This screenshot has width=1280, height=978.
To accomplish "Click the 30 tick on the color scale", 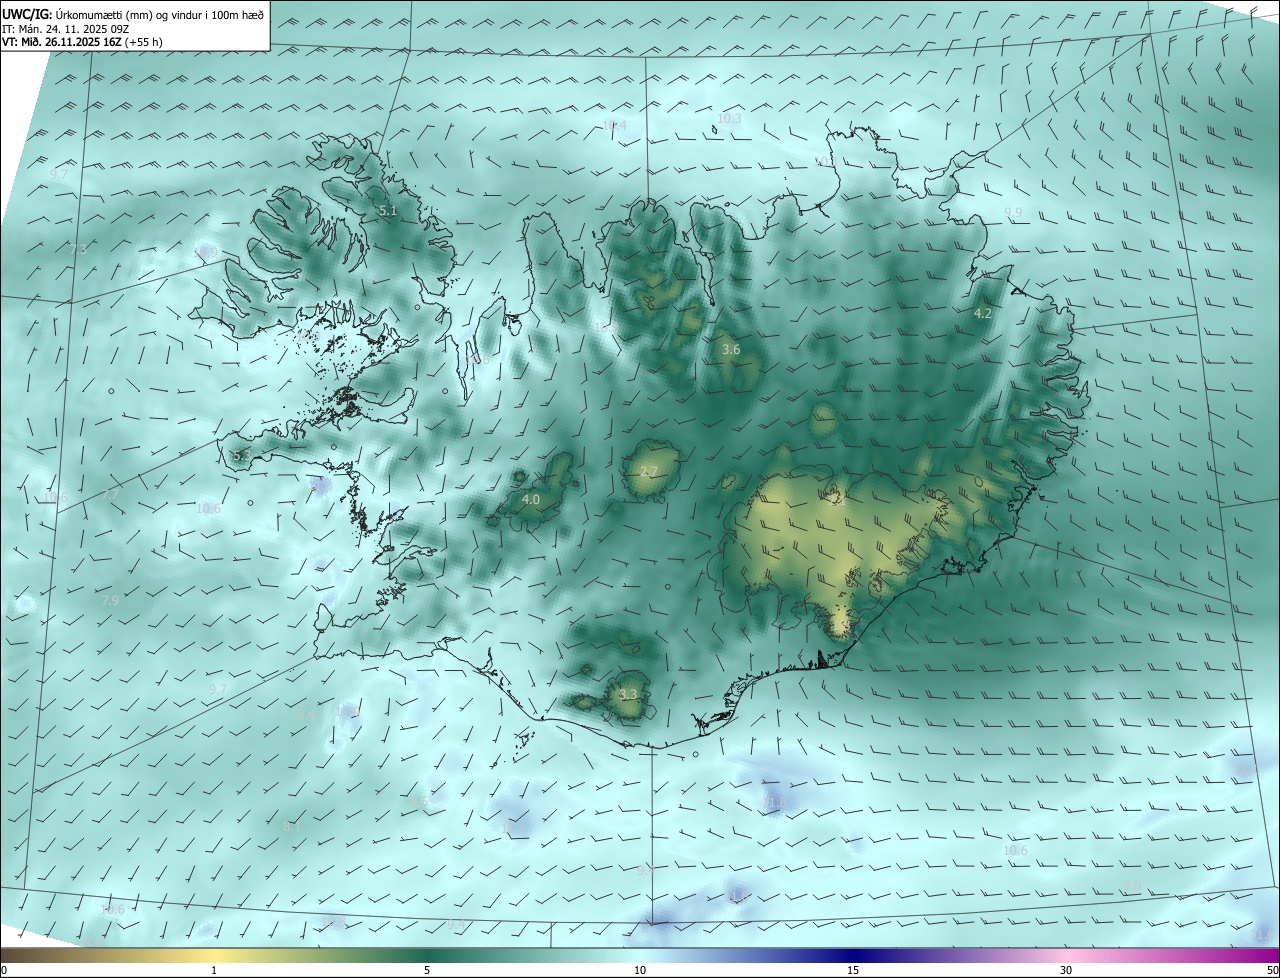I will (1066, 970).
